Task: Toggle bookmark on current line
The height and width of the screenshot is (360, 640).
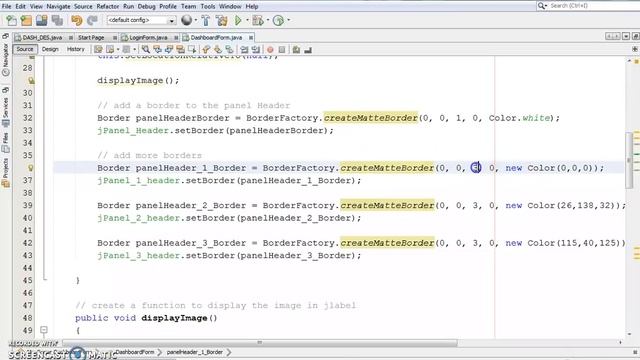Action: point(229,50)
